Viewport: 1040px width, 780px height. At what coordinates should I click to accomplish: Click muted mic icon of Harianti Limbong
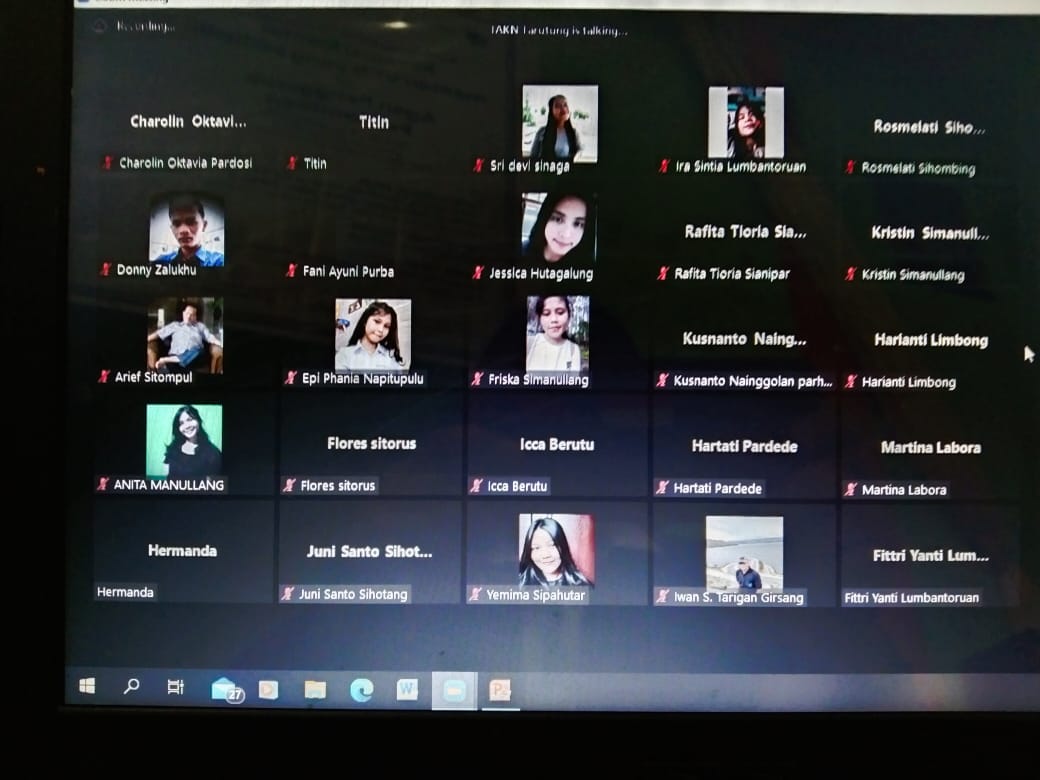coord(850,381)
